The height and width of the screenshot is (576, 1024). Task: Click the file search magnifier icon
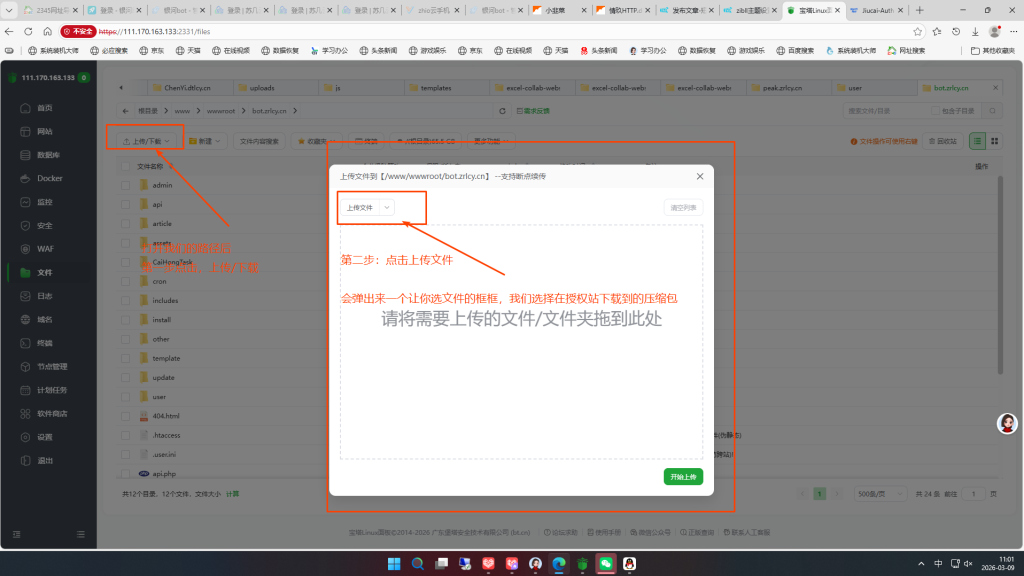(994, 111)
